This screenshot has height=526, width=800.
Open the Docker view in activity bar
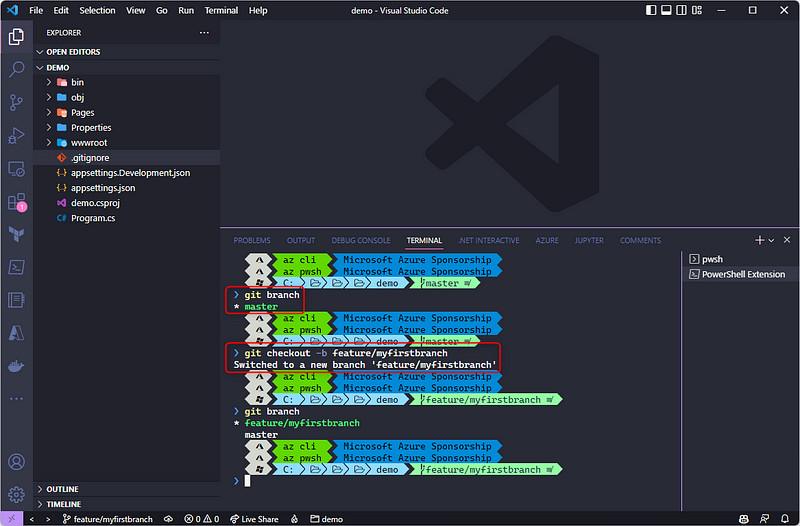[x=16, y=365]
